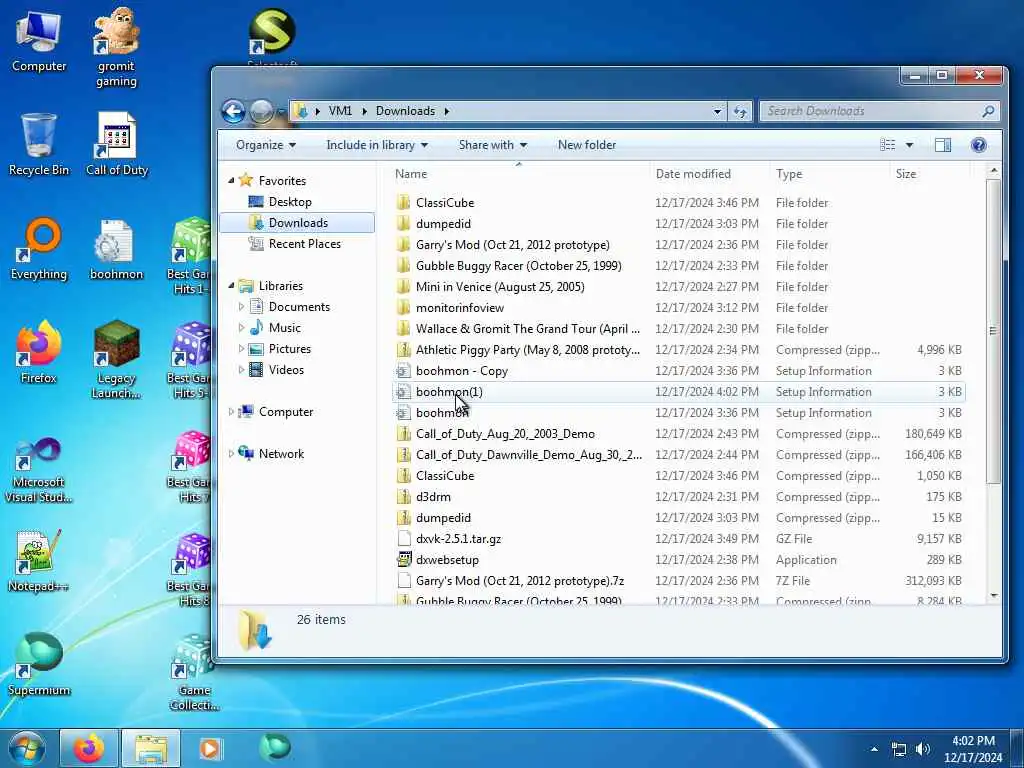Open the Windows Start orb
1024x768 pixels.
click(x=27, y=748)
